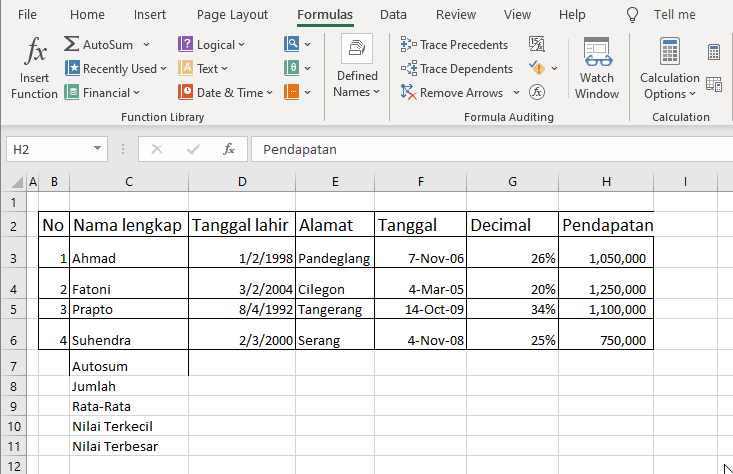
Task: Click the Tell me search box
Action: [674, 15]
